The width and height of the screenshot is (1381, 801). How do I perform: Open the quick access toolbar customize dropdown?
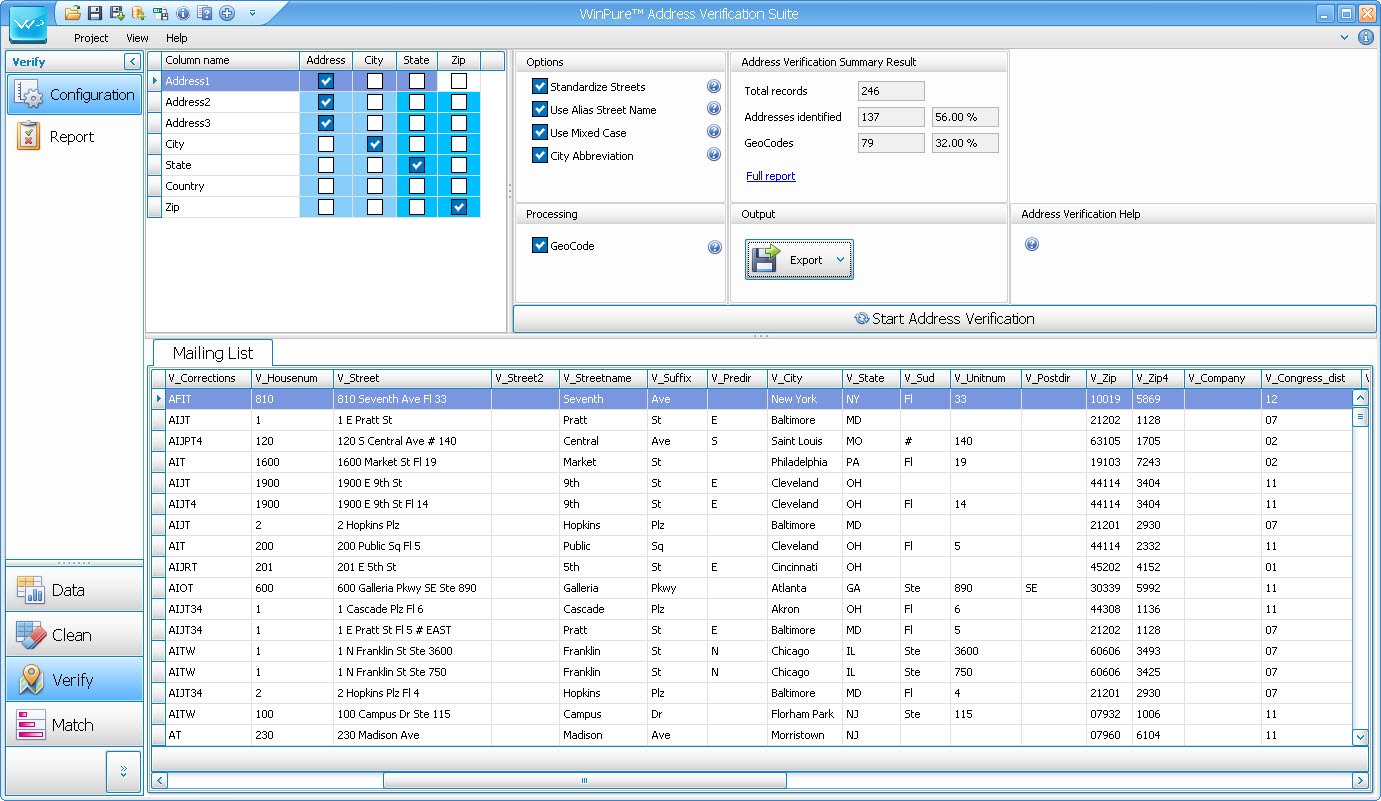pyautogui.click(x=252, y=14)
